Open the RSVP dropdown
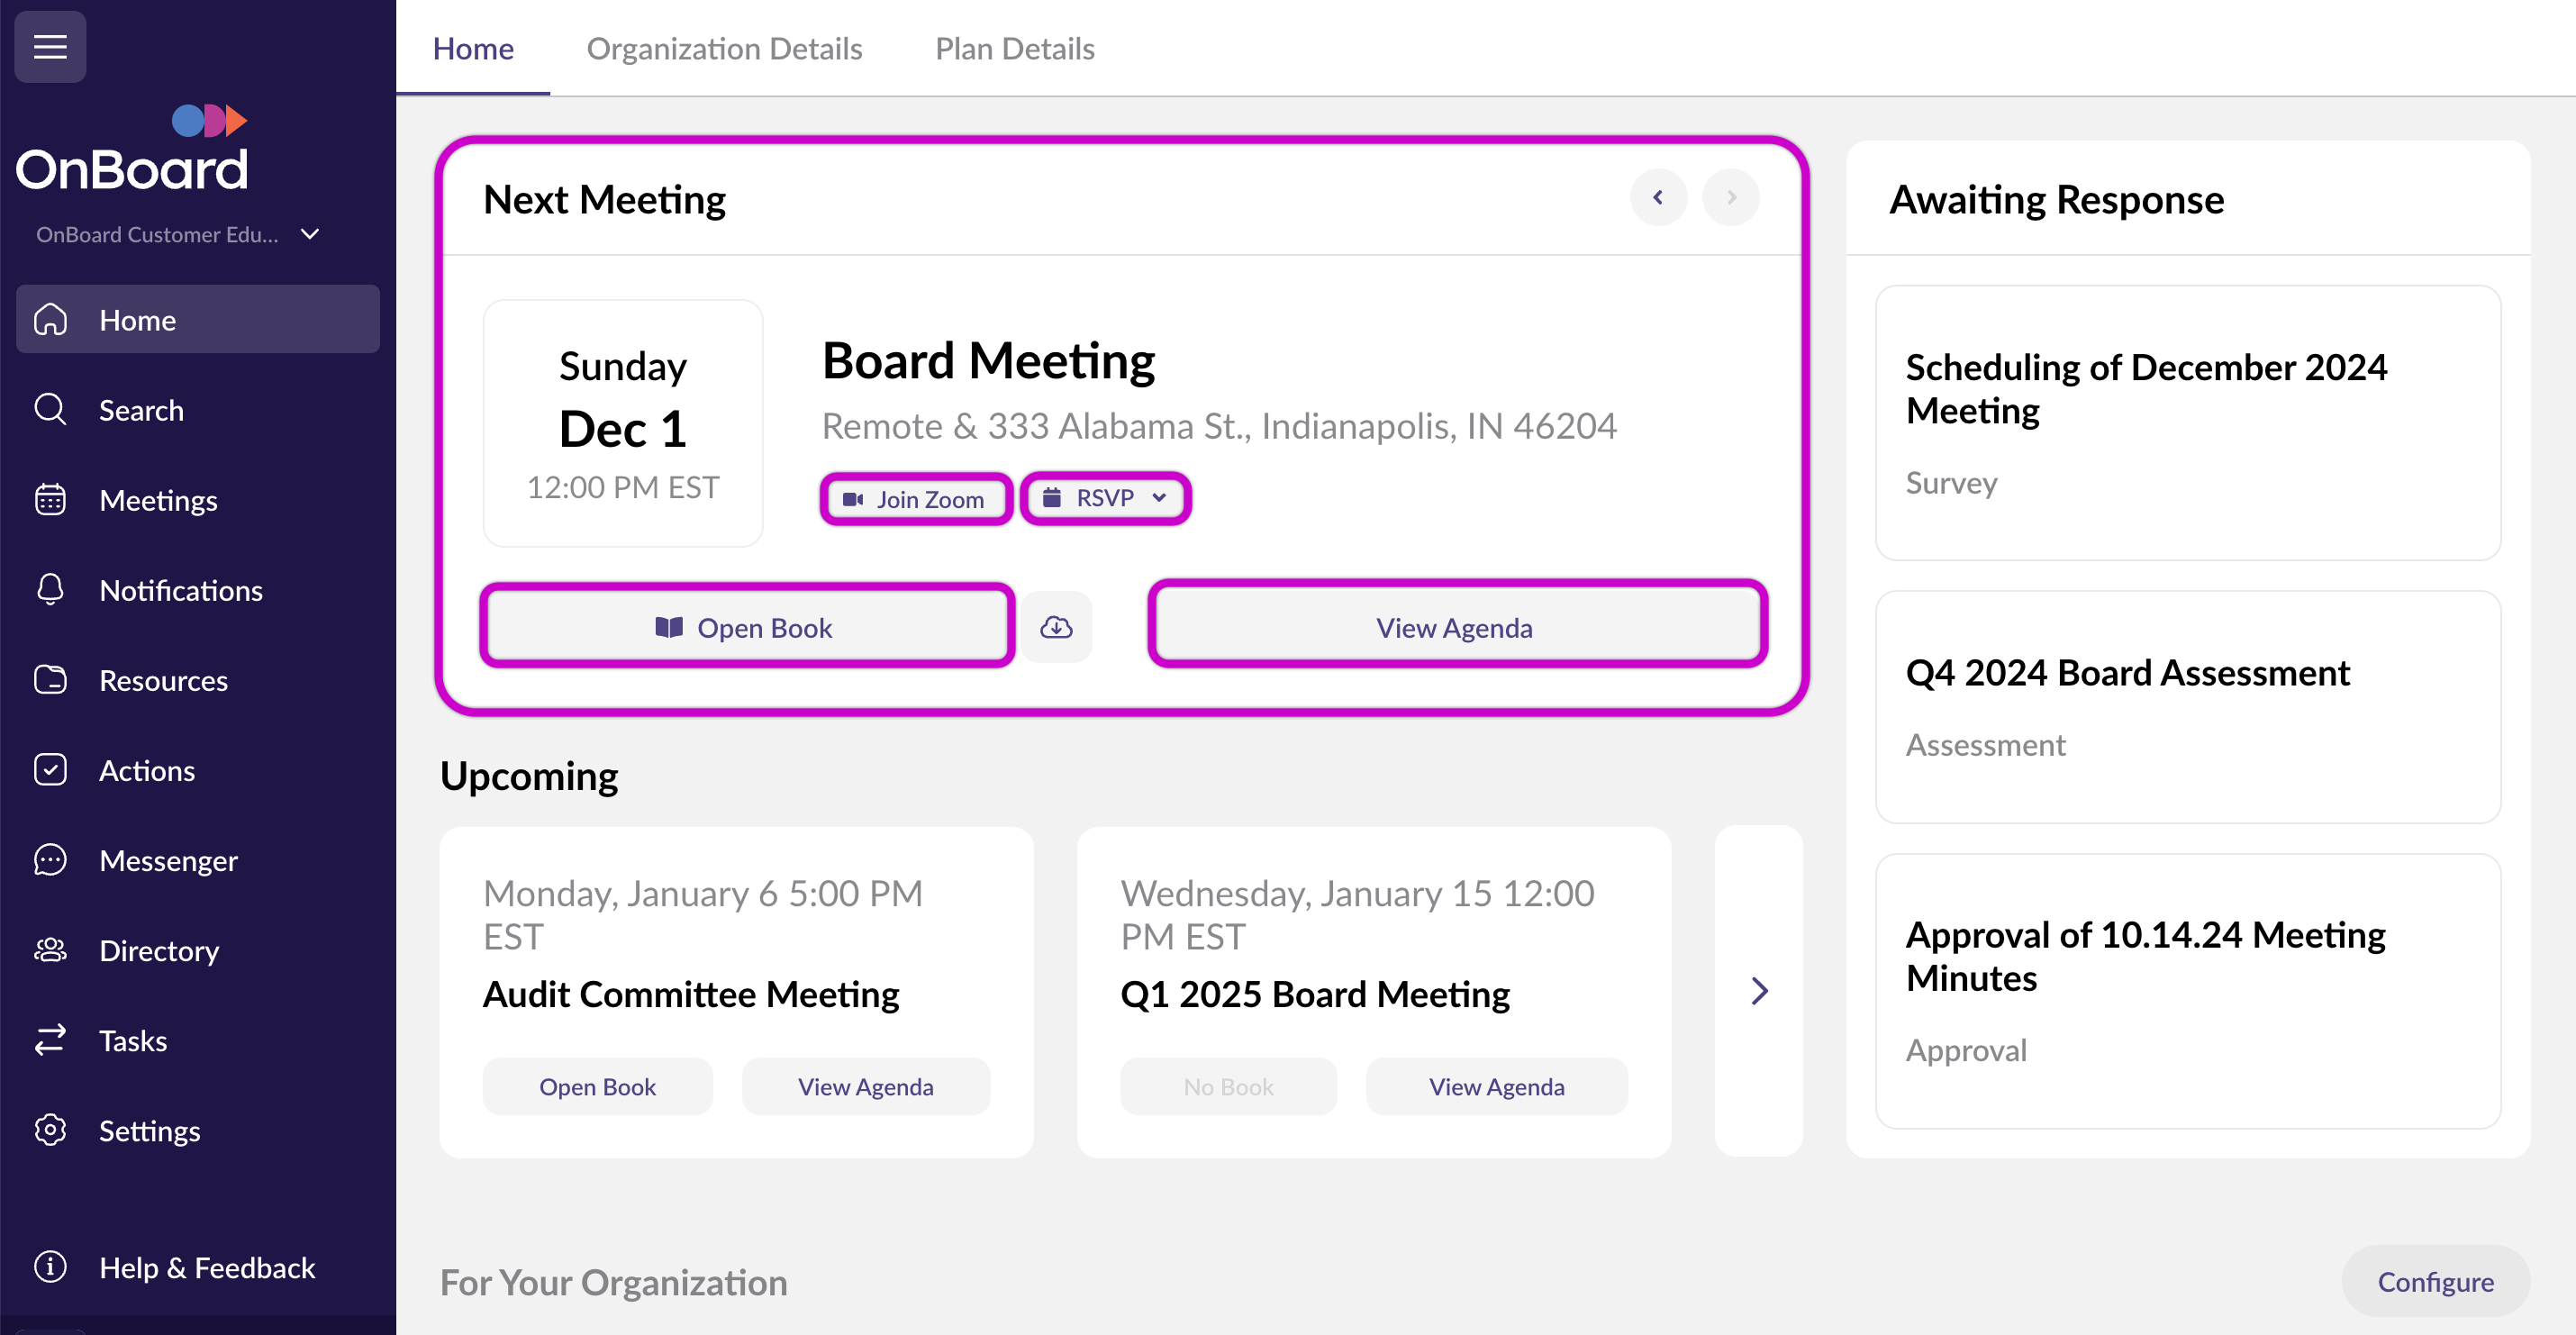 1104,498
